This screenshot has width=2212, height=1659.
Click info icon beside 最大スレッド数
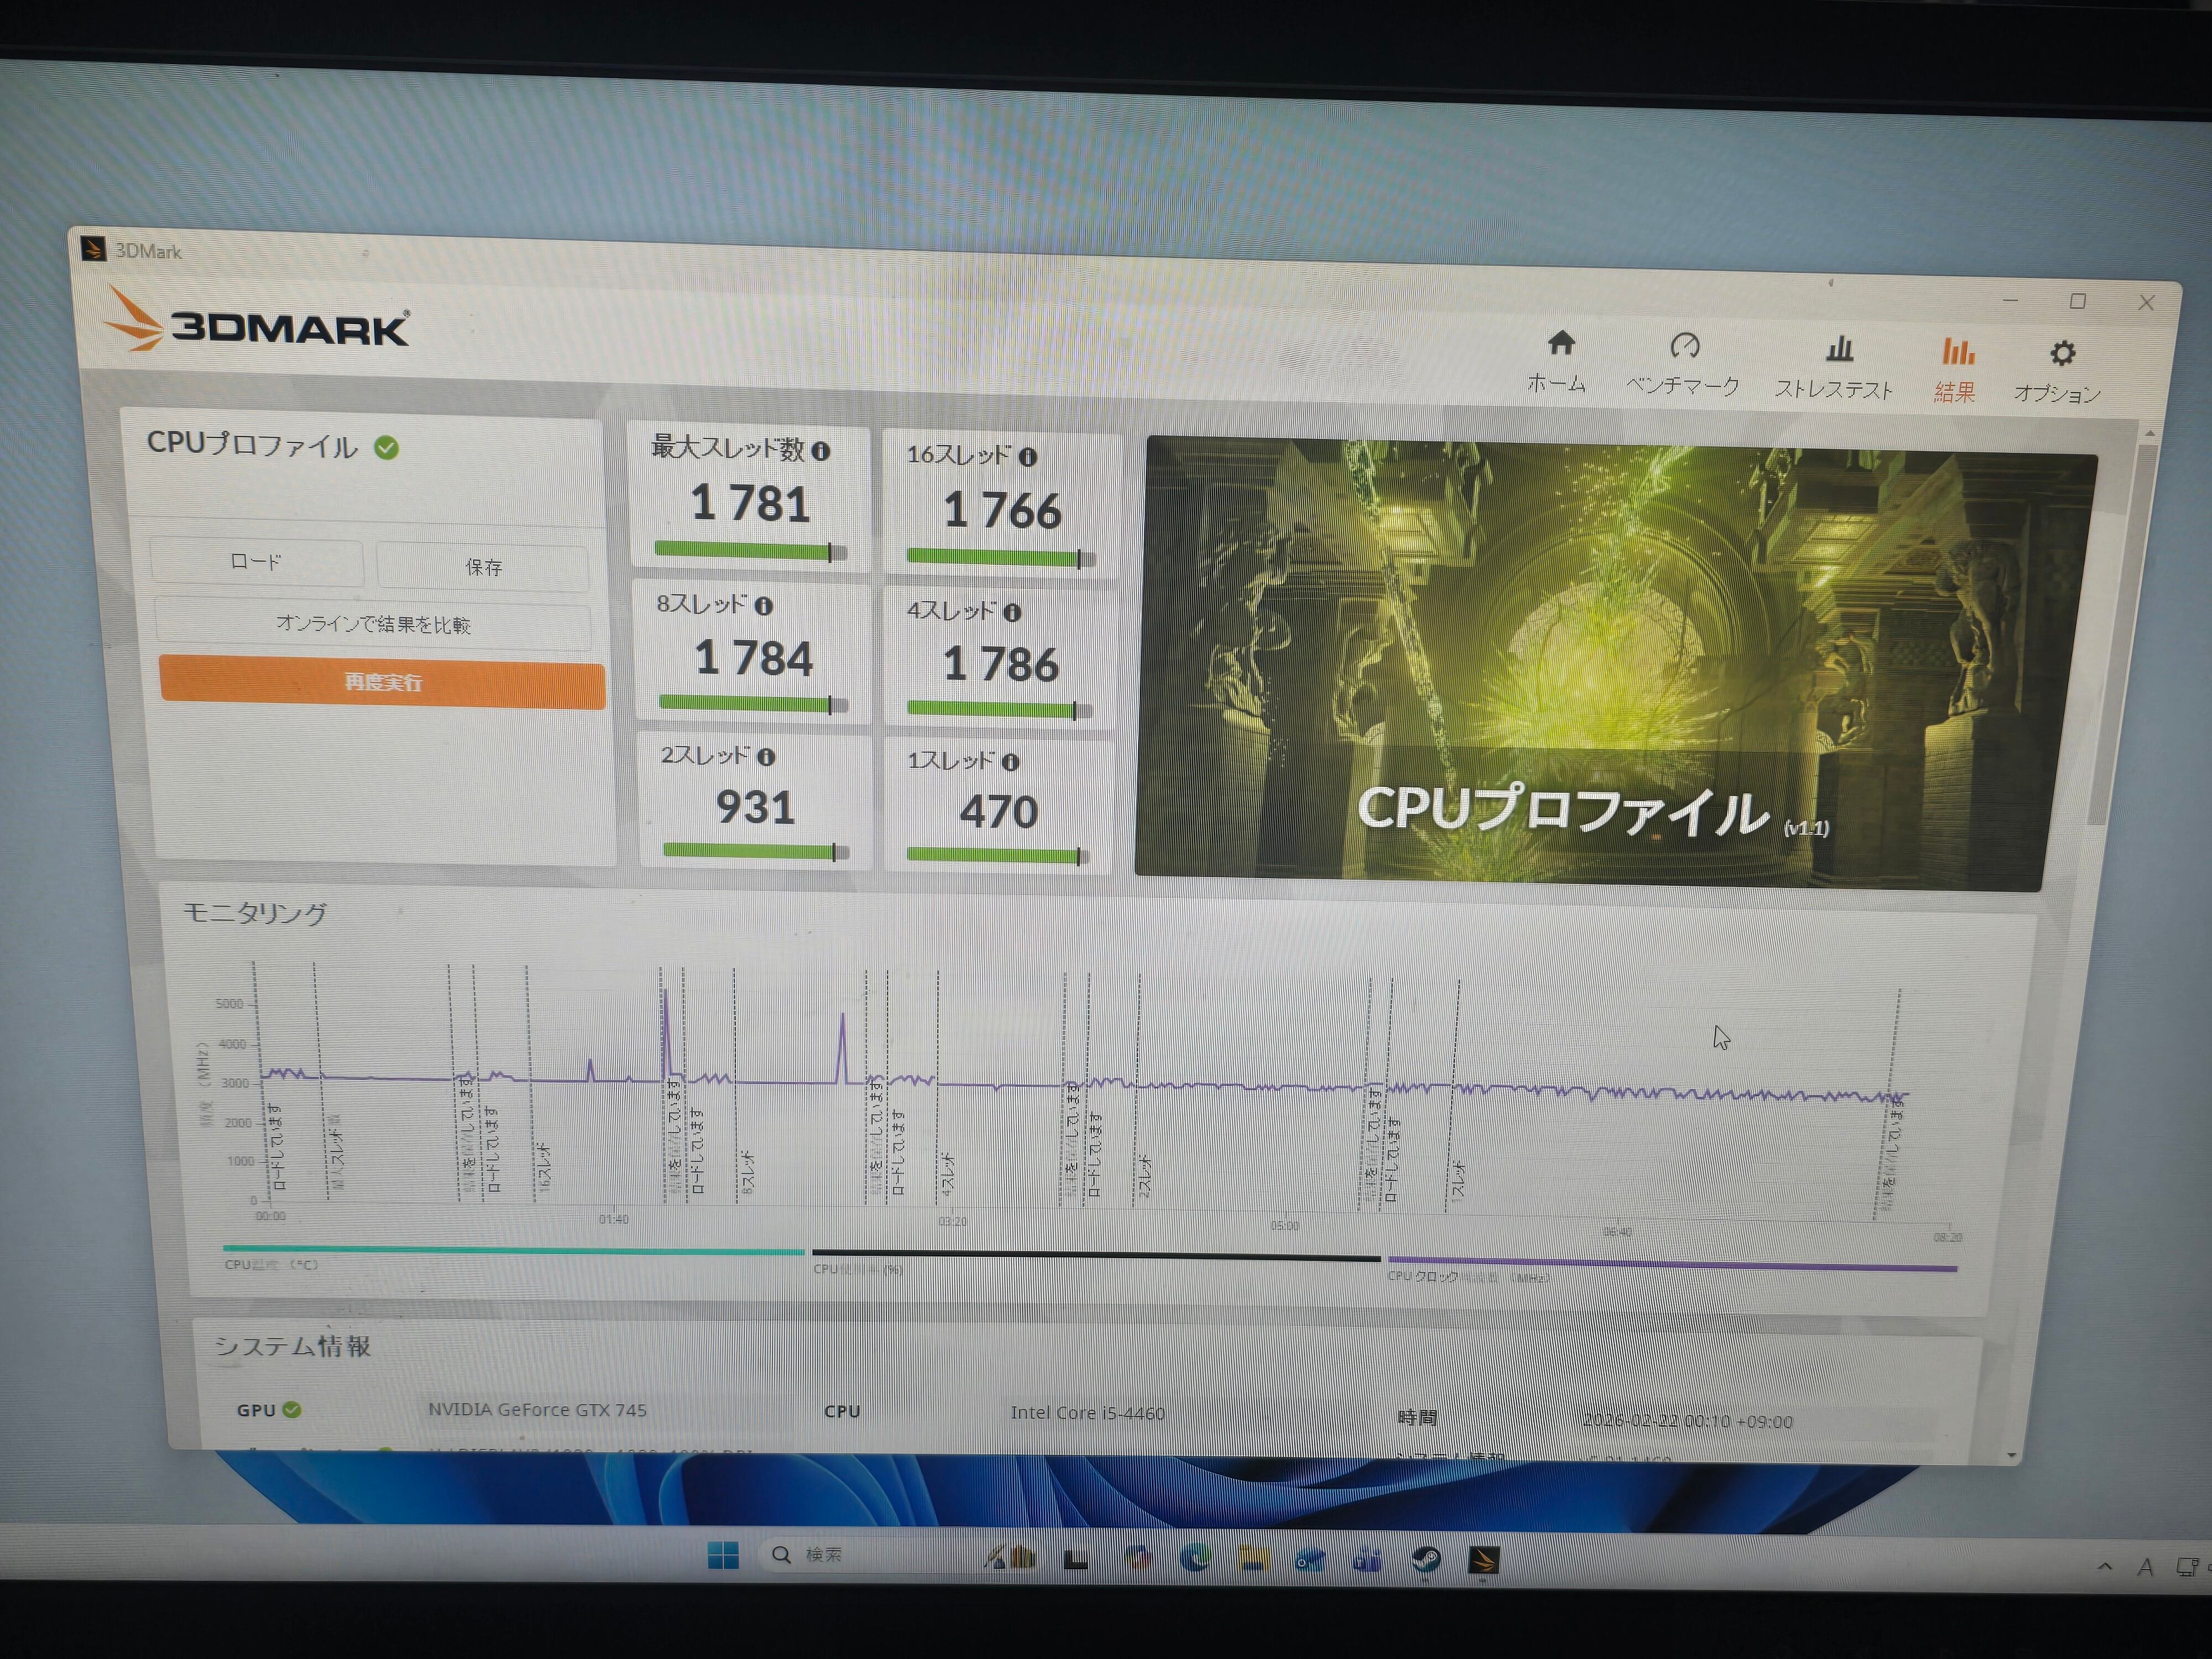point(821,451)
